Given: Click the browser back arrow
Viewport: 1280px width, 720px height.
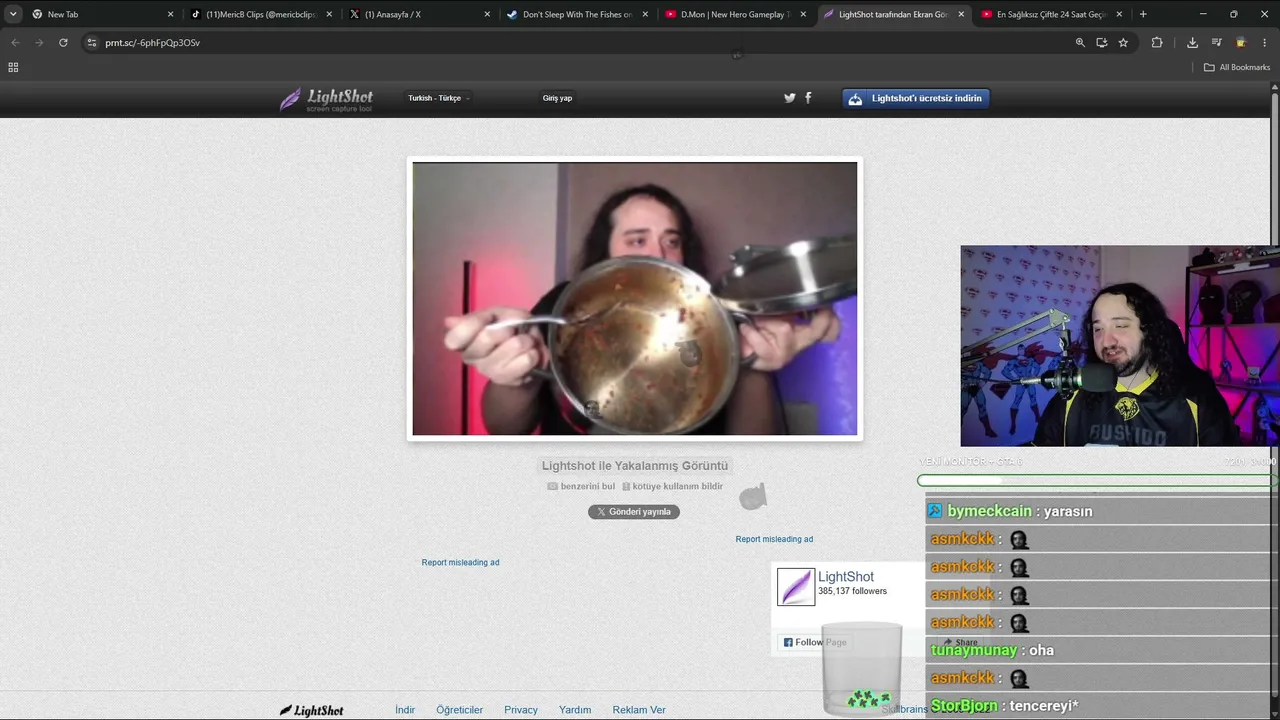Looking at the screenshot, I should pos(15,43).
